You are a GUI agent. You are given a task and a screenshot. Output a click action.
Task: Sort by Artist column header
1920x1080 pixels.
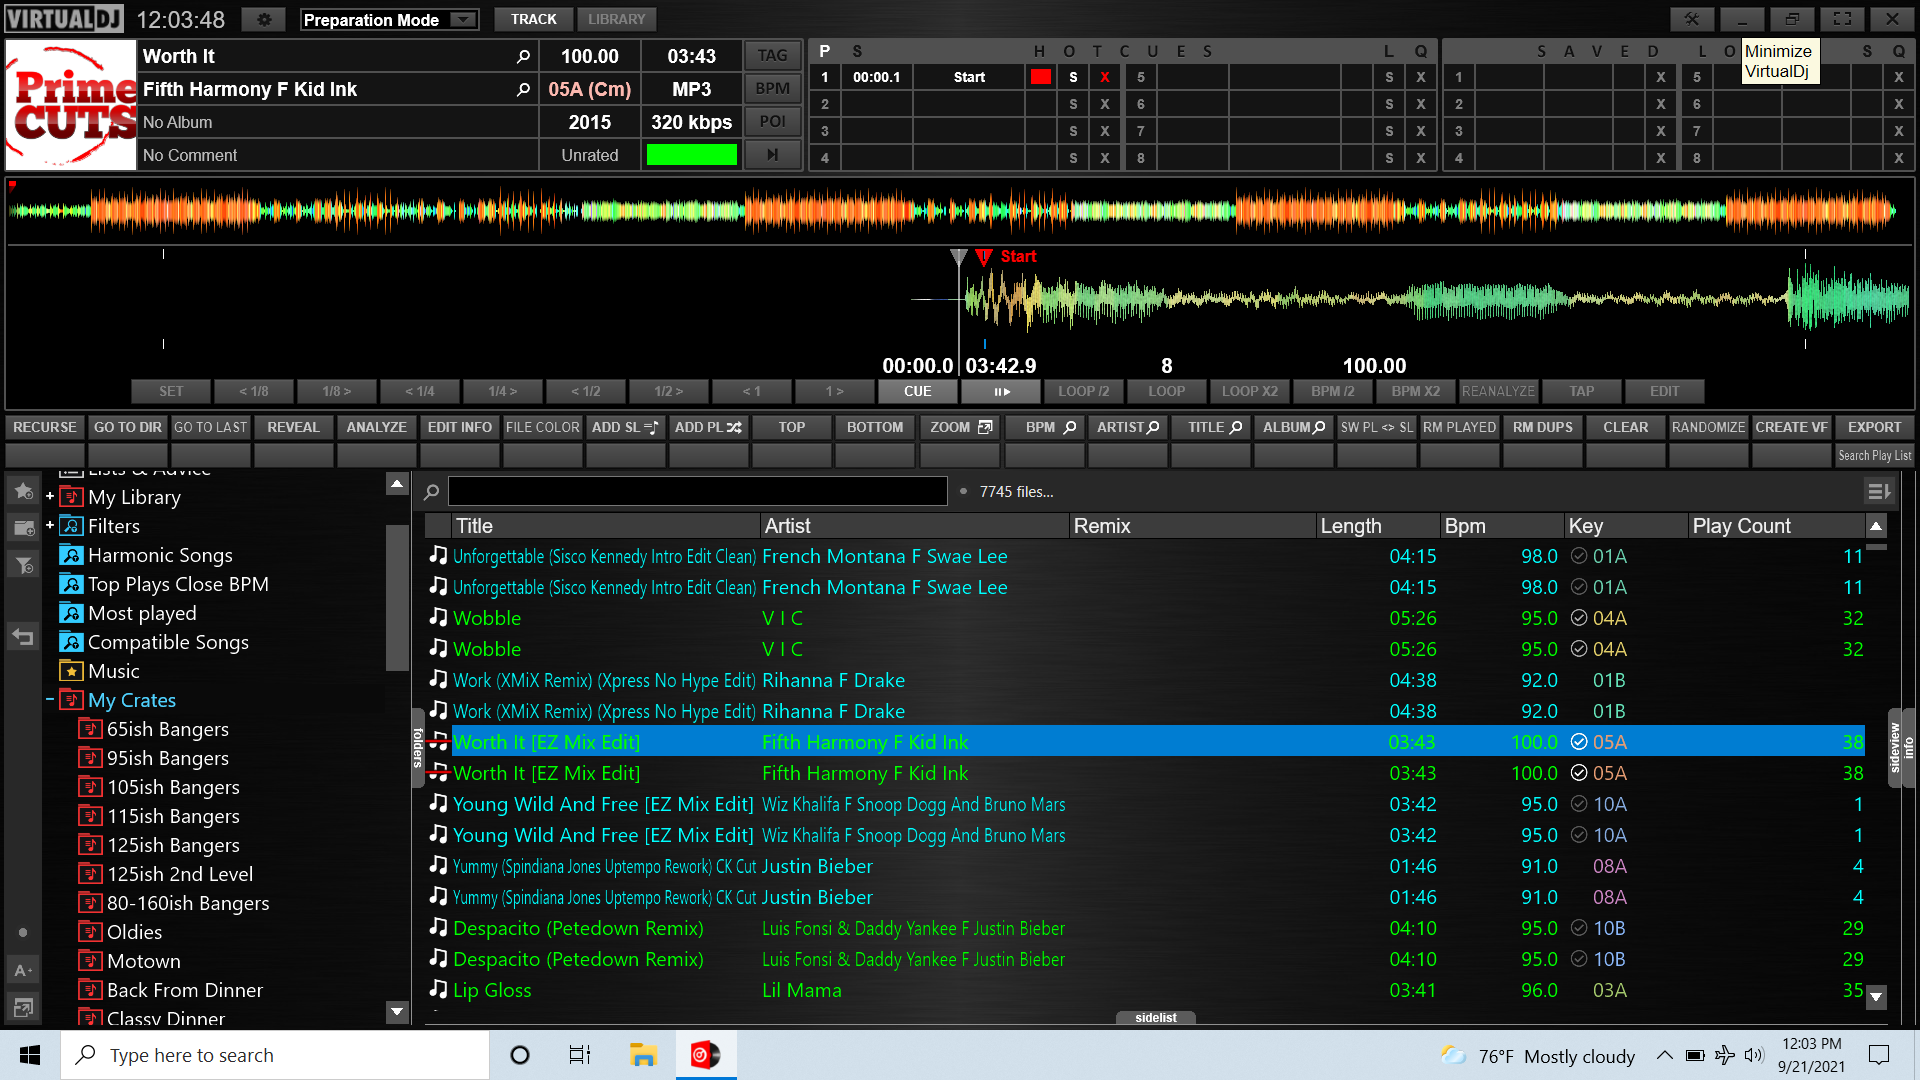tap(914, 526)
